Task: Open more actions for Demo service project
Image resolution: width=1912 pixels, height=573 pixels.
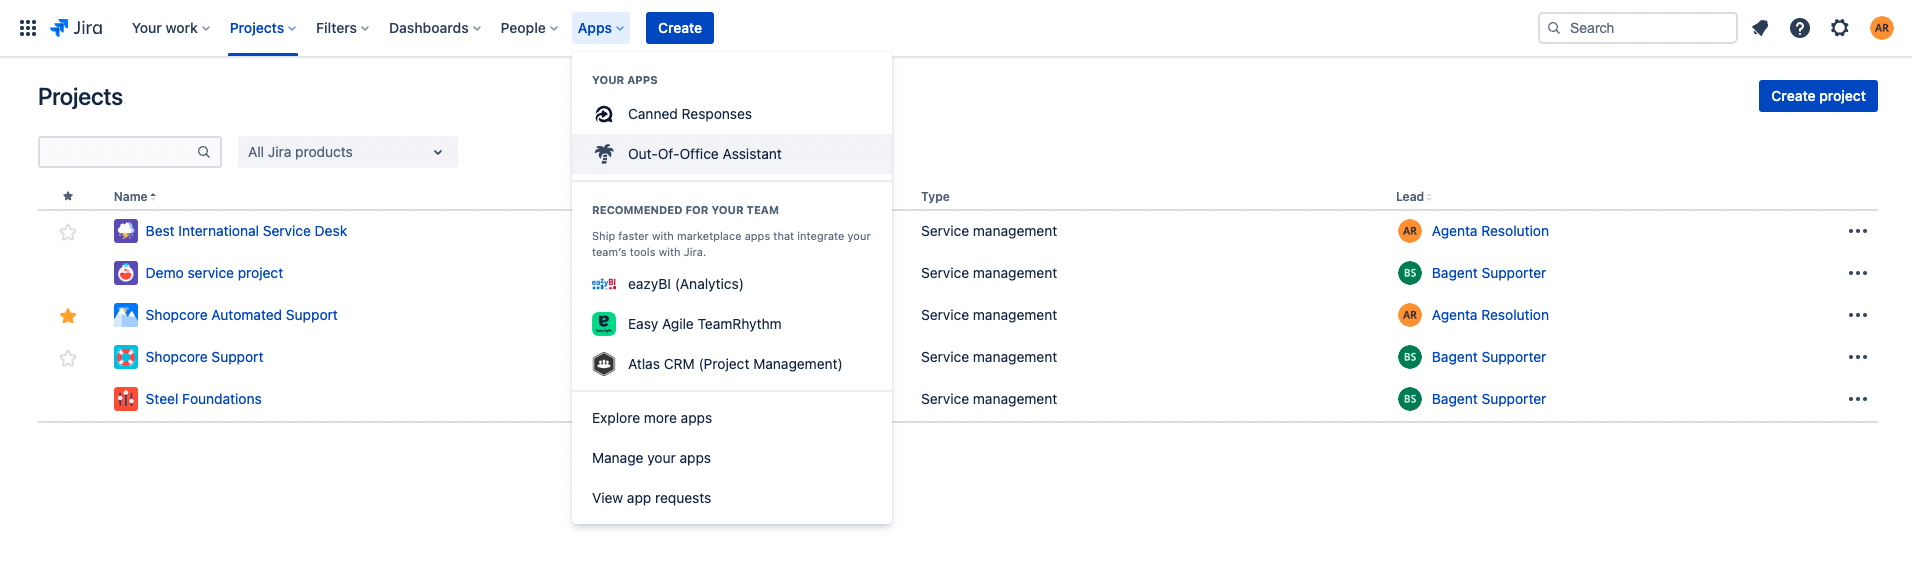Action: click(x=1858, y=273)
